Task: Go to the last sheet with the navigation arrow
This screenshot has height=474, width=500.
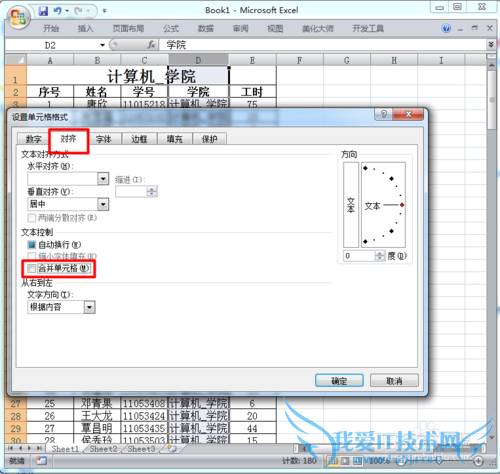Action: [39, 448]
